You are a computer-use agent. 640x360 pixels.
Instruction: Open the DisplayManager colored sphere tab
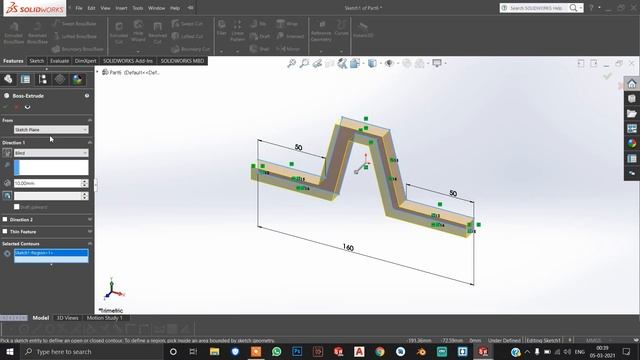pos(77,79)
